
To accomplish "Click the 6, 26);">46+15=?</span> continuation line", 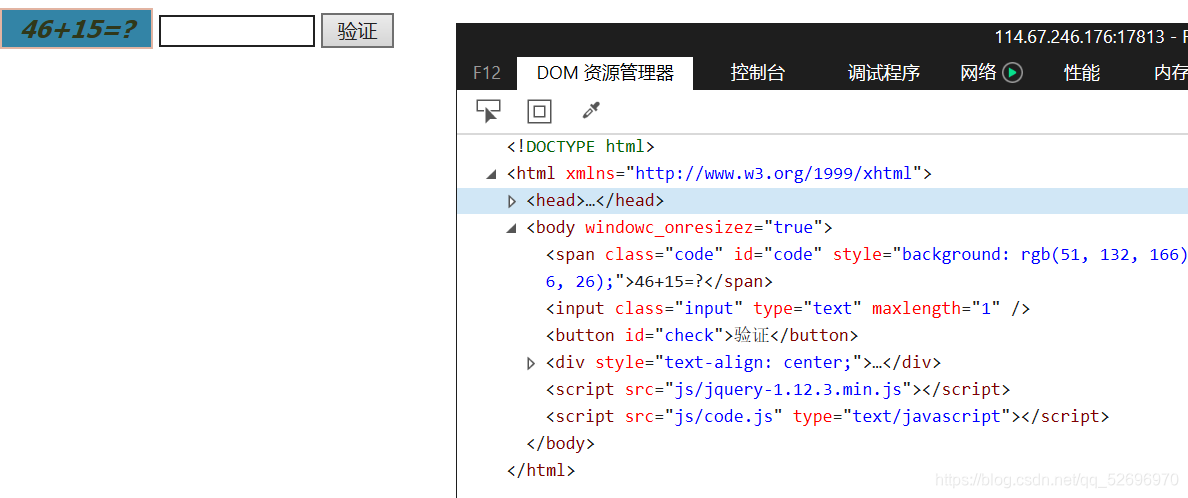I will tap(659, 282).
